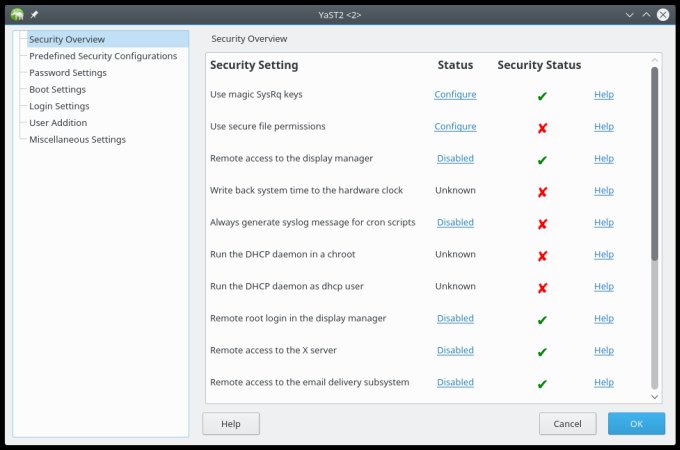Click 'Use magic SysRq keys' setting text
680x450 pixels.
click(256, 95)
